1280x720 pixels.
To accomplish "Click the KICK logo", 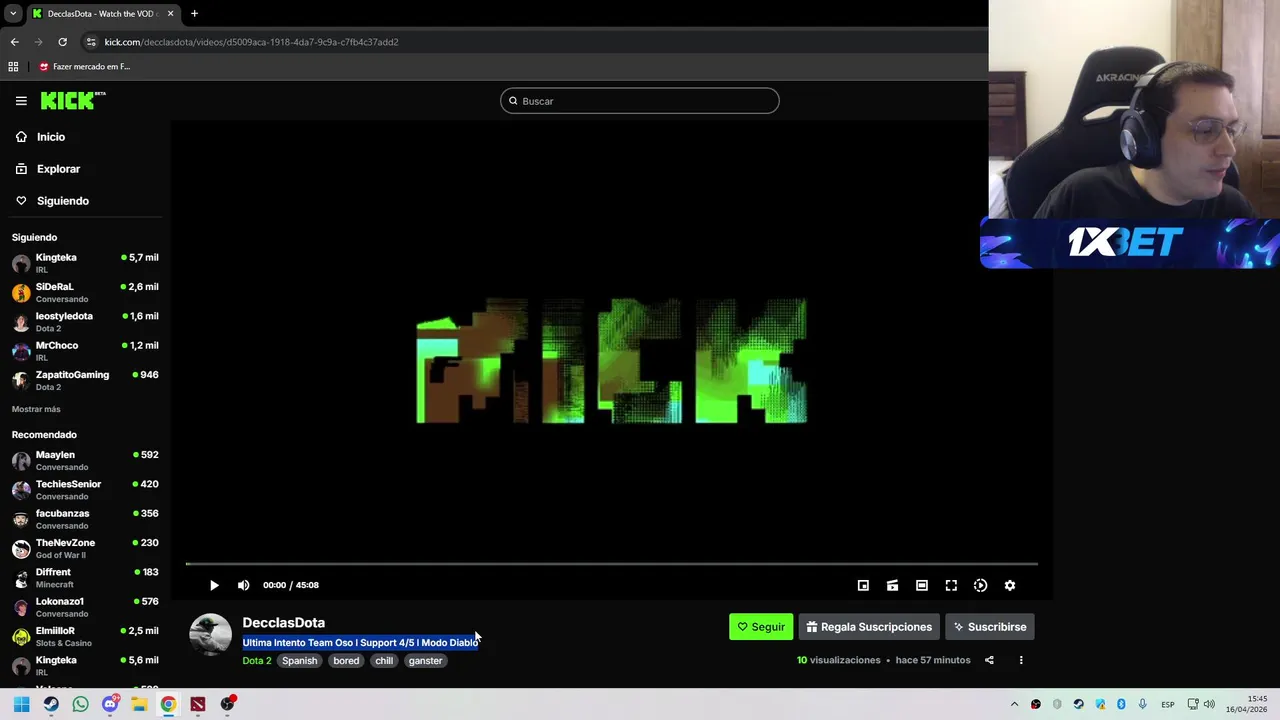I will (x=73, y=100).
